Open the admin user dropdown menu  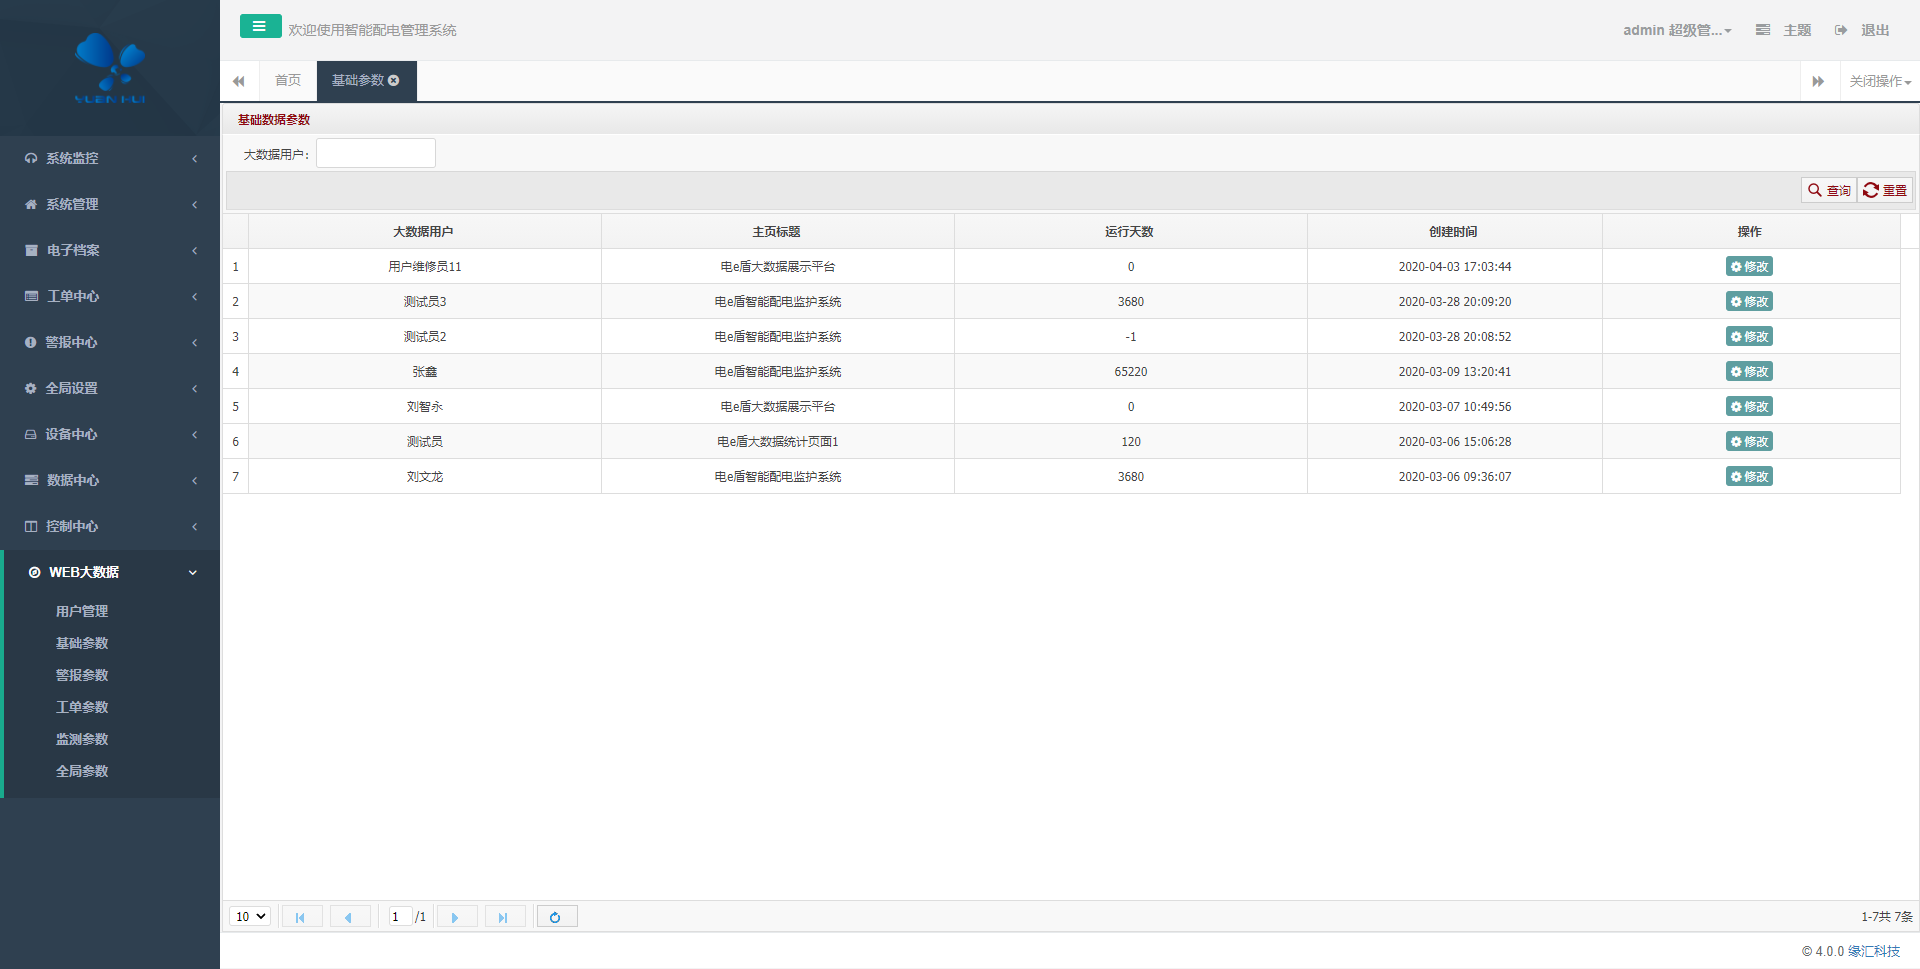click(1676, 30)
